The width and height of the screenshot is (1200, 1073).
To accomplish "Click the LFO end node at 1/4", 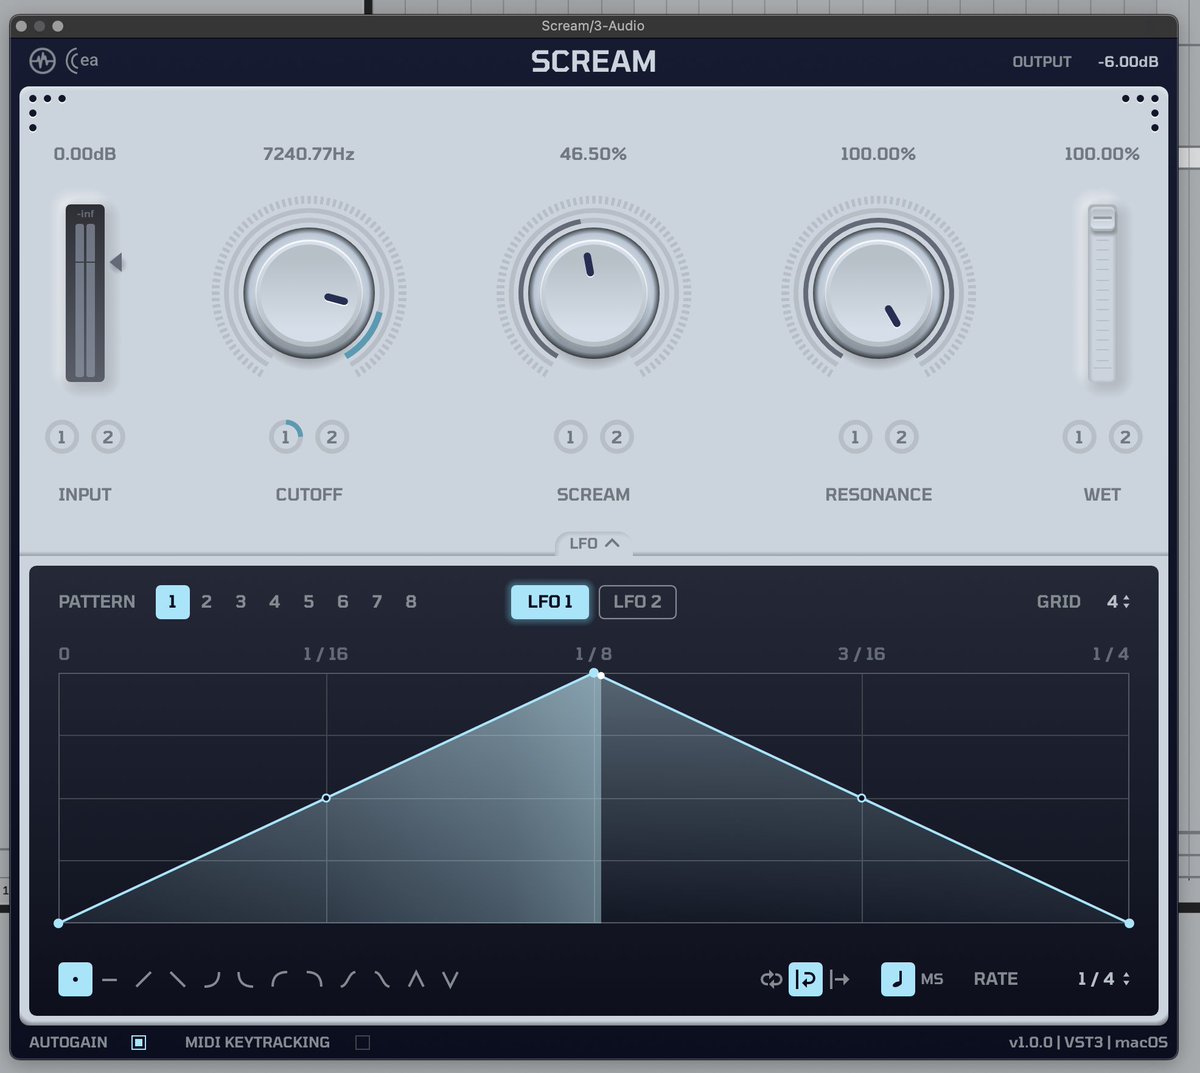I will click(1129, 923).
